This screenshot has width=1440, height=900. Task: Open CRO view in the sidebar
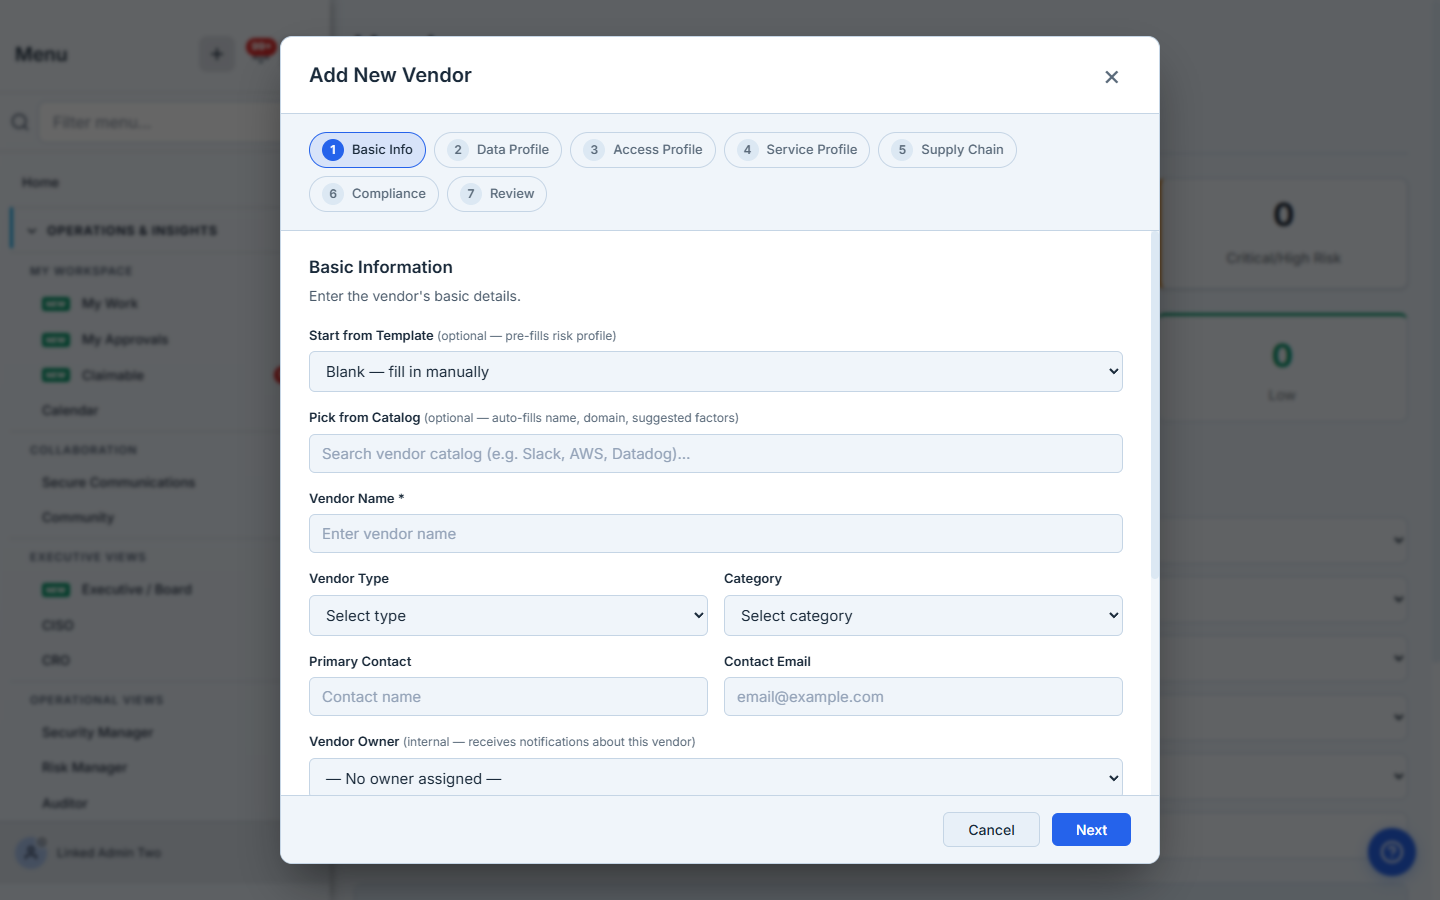(x=56, y=660)
